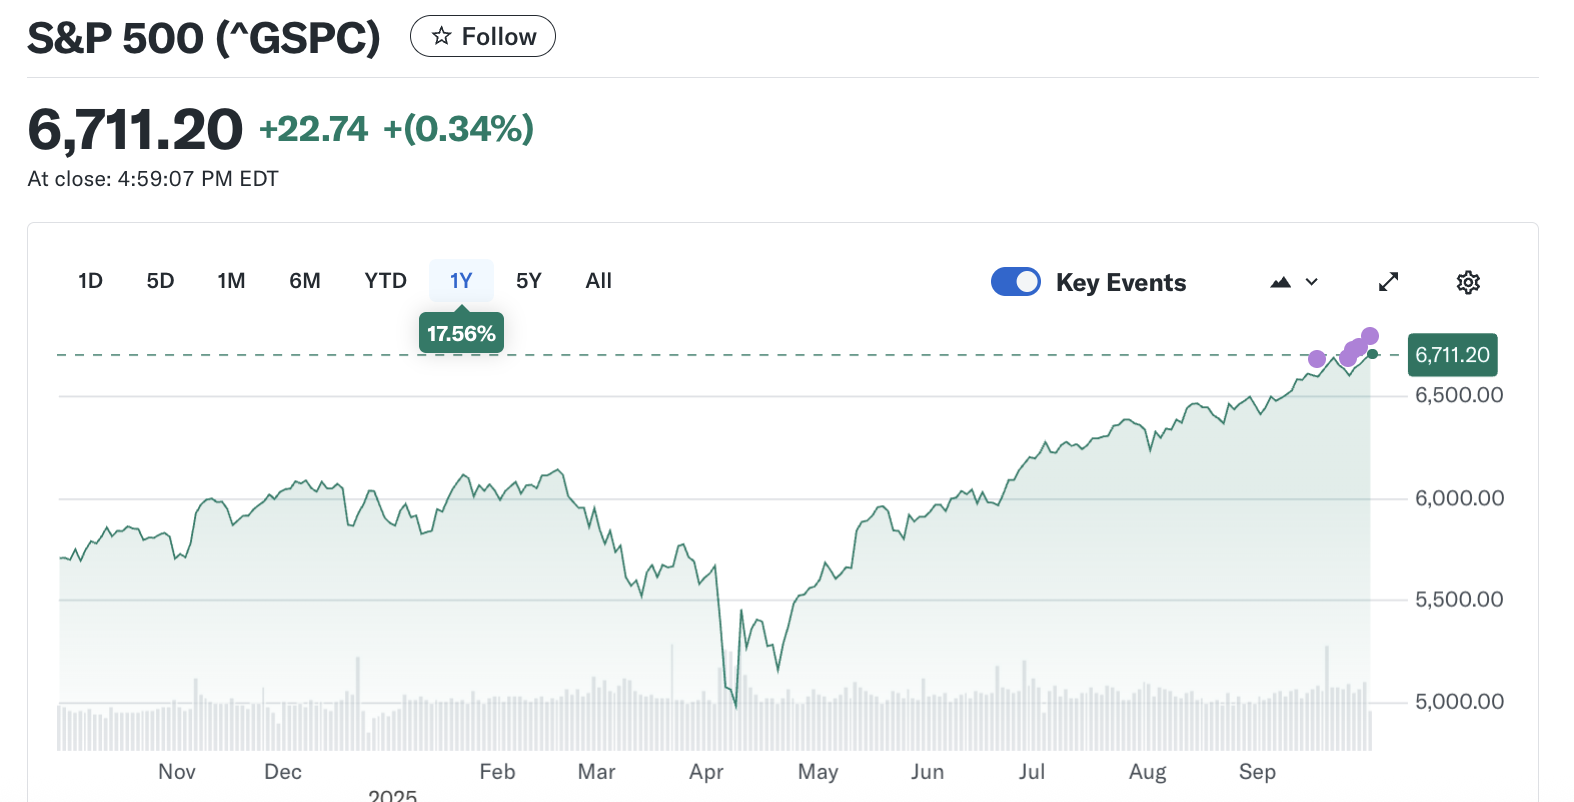Screen dimensions: 1574x802
Task: Select the 1M range tab
Action: 231,281
